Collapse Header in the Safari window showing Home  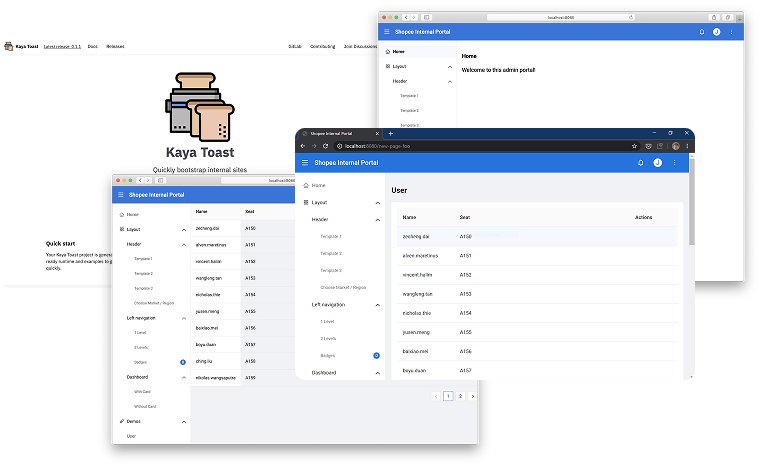(450, 82)
